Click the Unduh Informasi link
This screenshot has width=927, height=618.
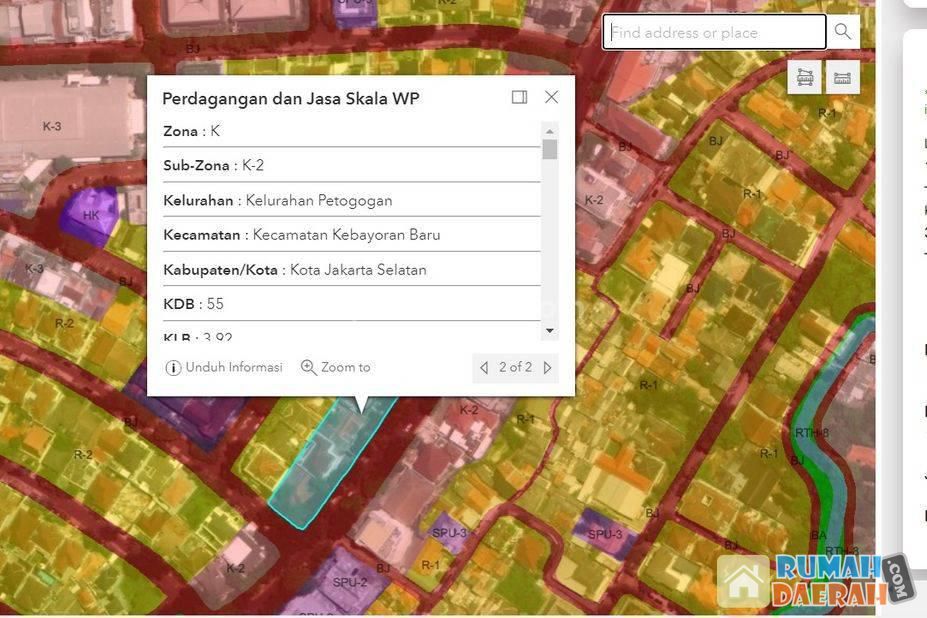(x=224, y=367)
